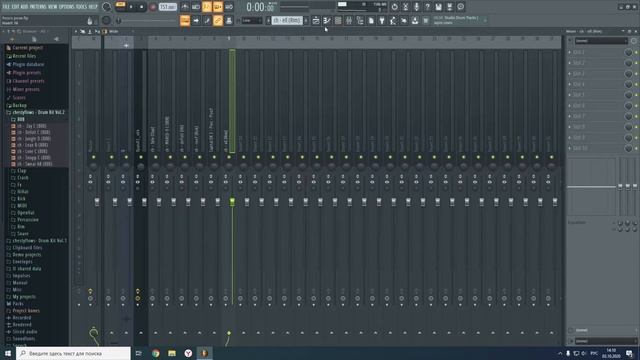Start playback with the play button
This screenshot has height=360, width=640.
click(x=131, y=7)
